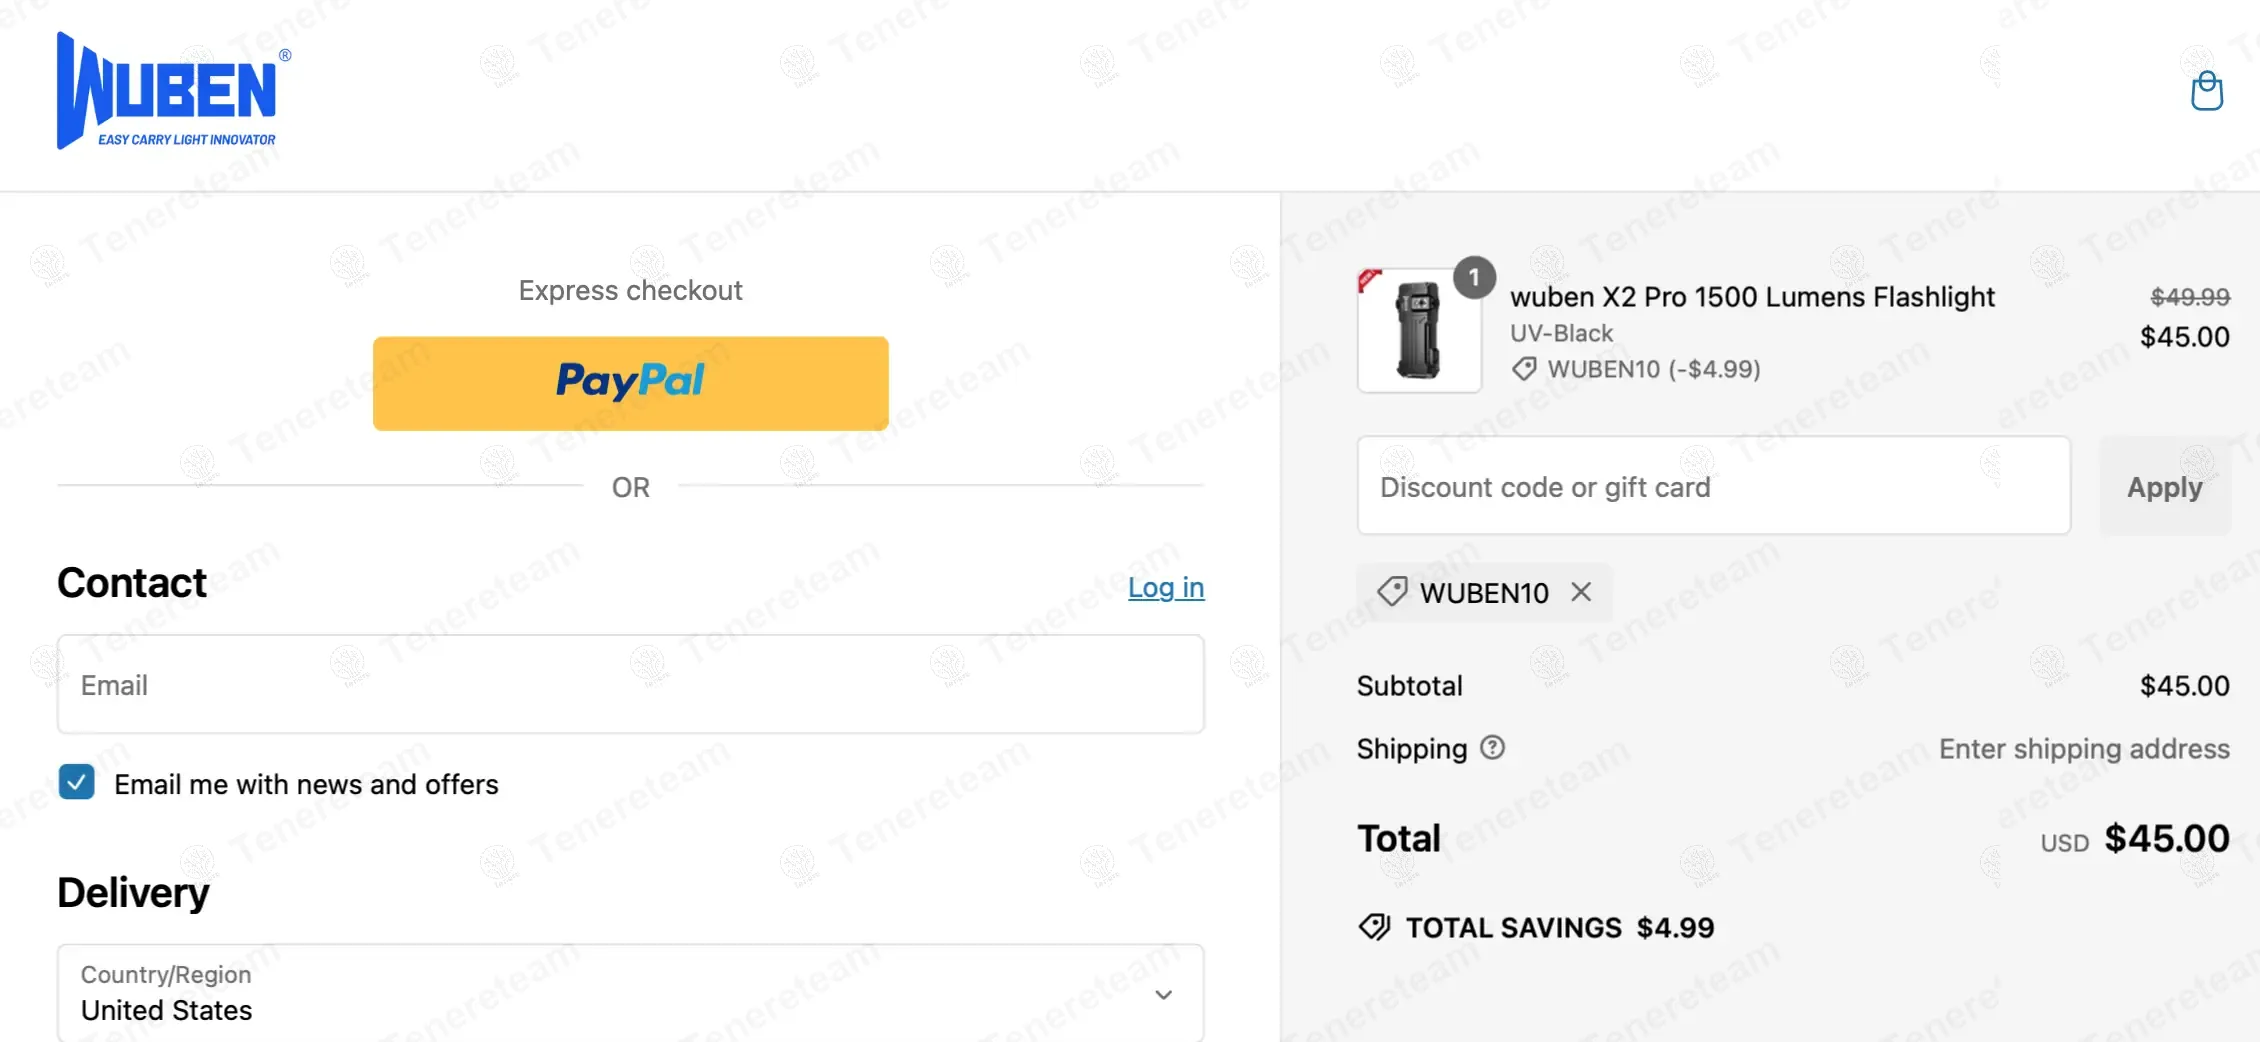Open the shopping bag cart icon
The width and height of the screenshot is (2260, 1042).
click(2206, 91)
